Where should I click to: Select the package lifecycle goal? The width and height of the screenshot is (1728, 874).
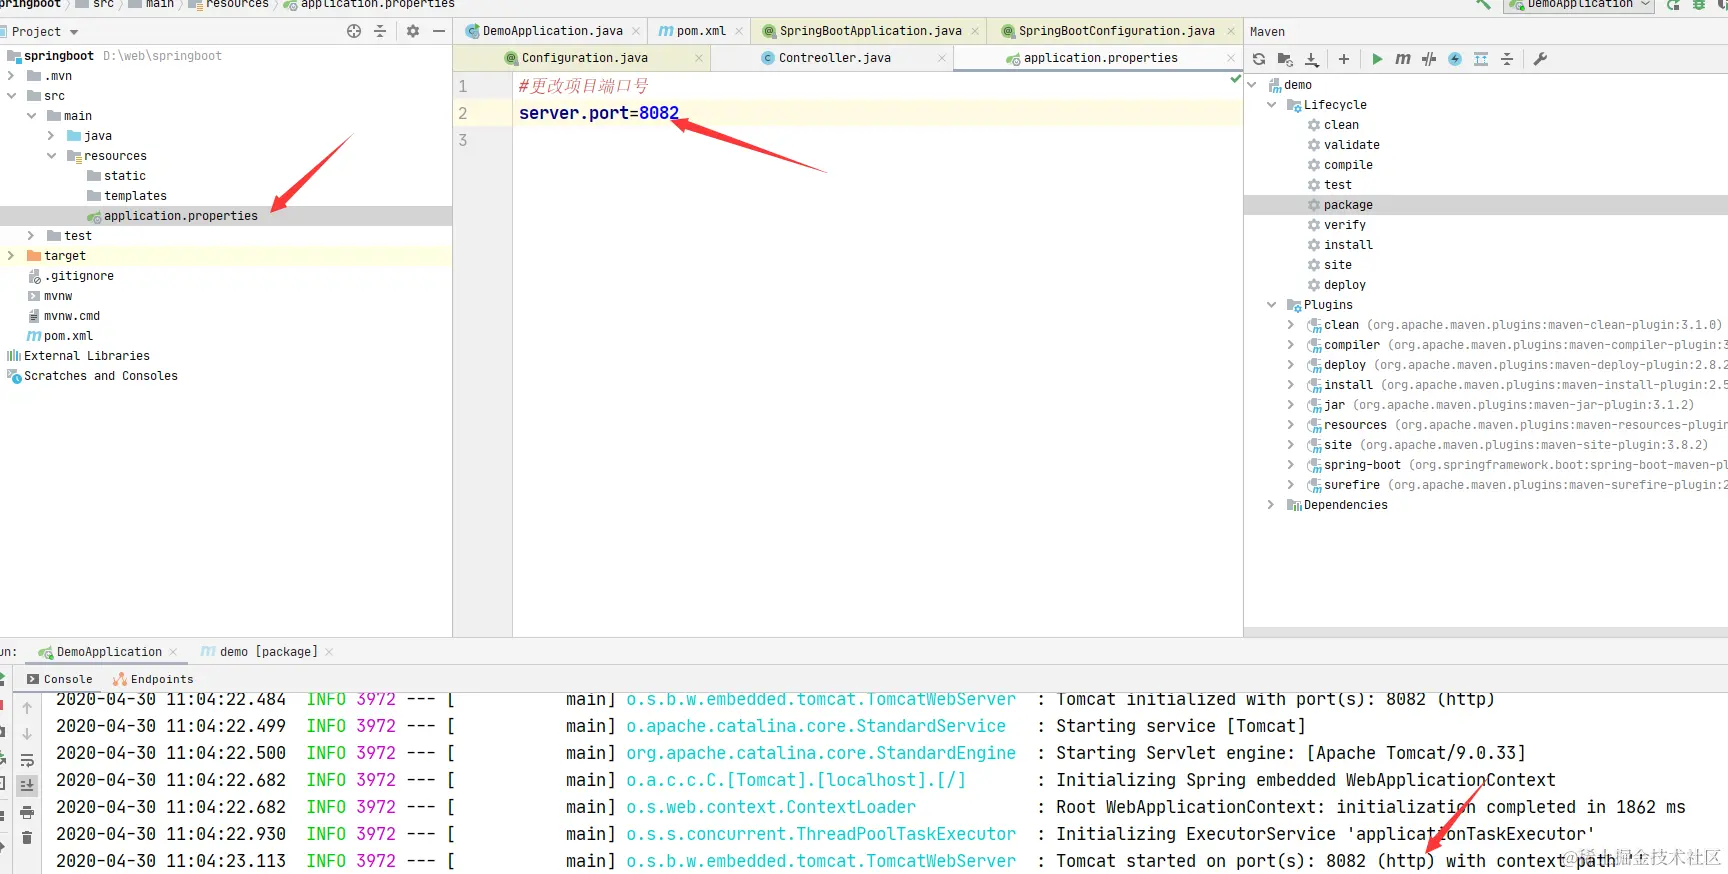(x=1348, y=205)
